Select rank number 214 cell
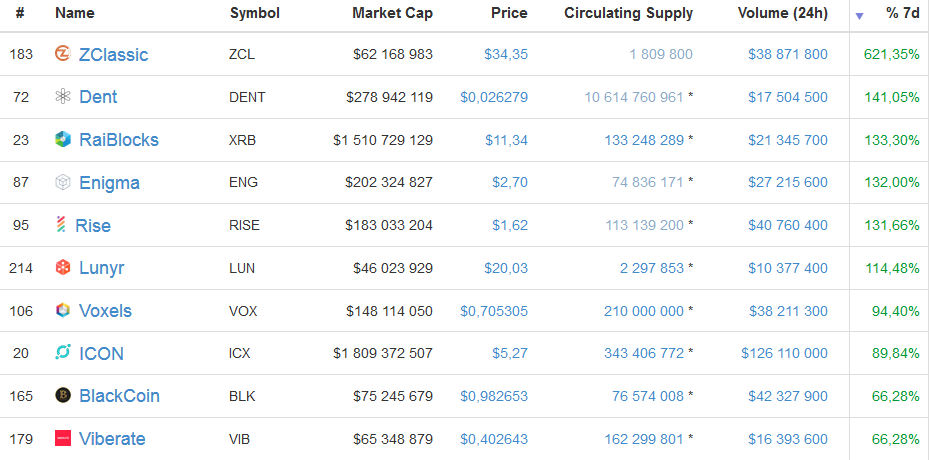This screenshot has width=929, height=460. click(21, 268)
